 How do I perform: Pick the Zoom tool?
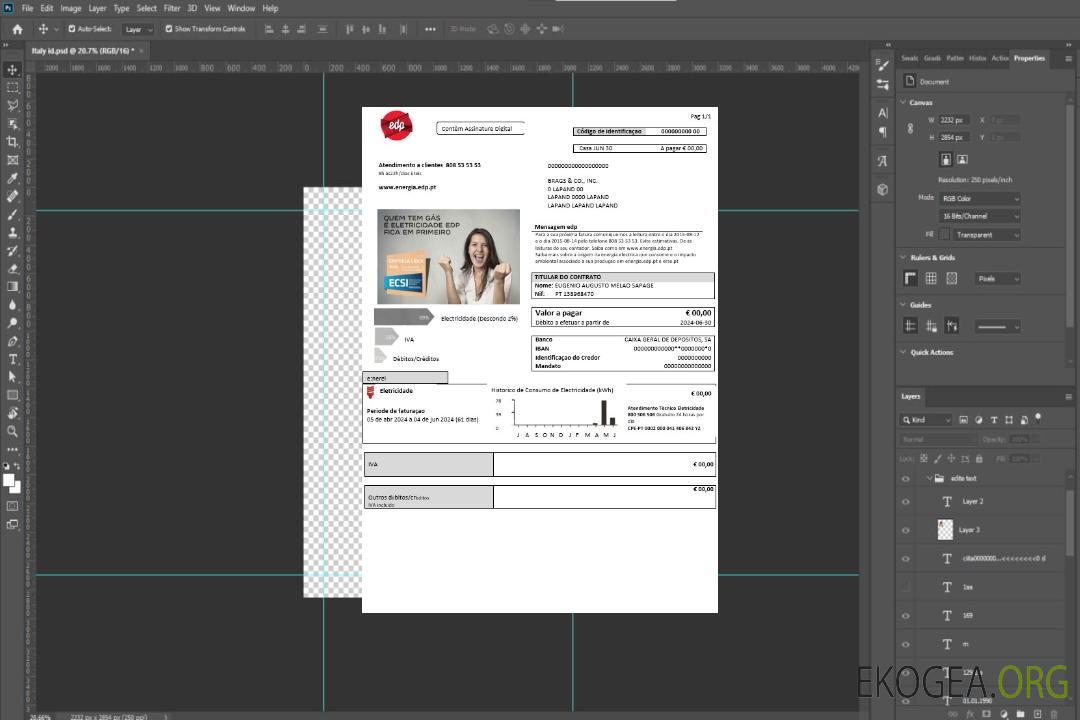pos(12,431)
